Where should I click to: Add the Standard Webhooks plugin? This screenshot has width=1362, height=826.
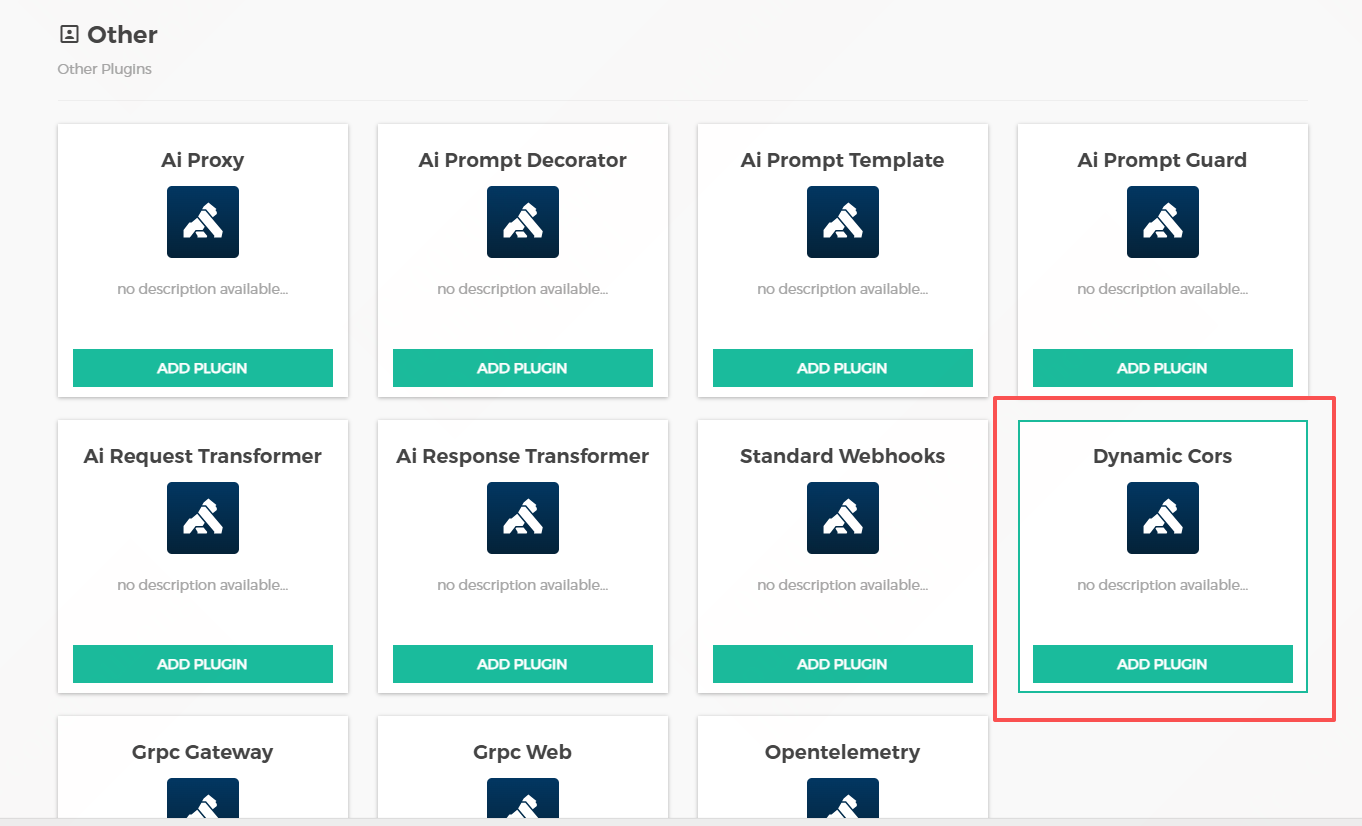[x=843, y=664]
